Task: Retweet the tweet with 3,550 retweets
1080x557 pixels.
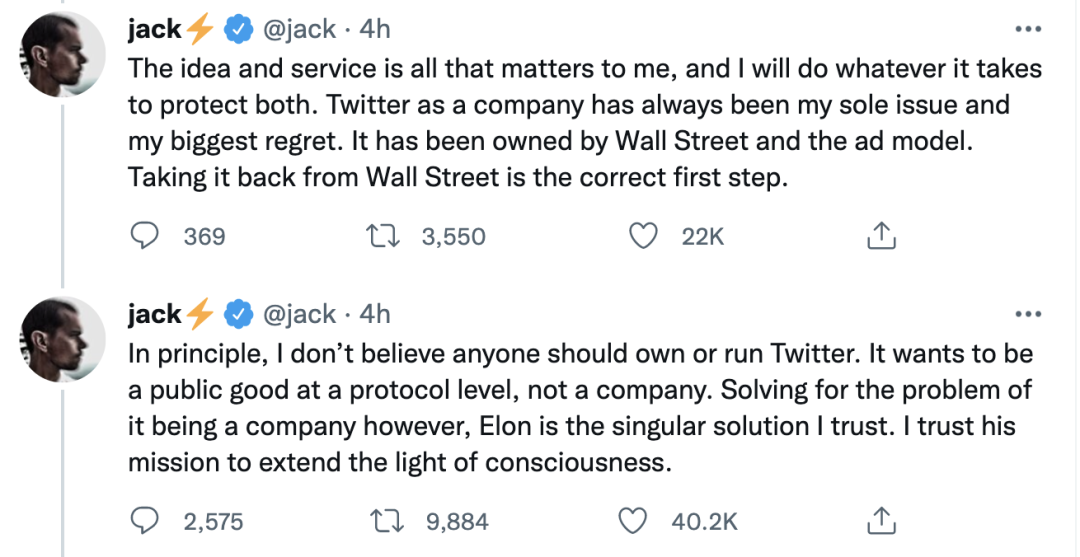Action: tap(385, 236)
